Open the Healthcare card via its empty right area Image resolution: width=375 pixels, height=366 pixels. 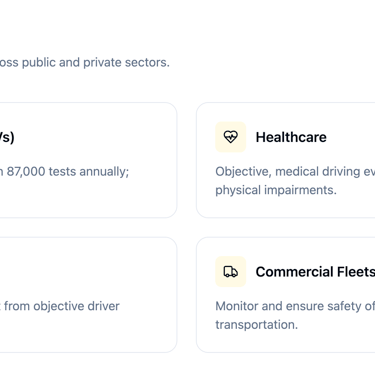click(352, 137)
